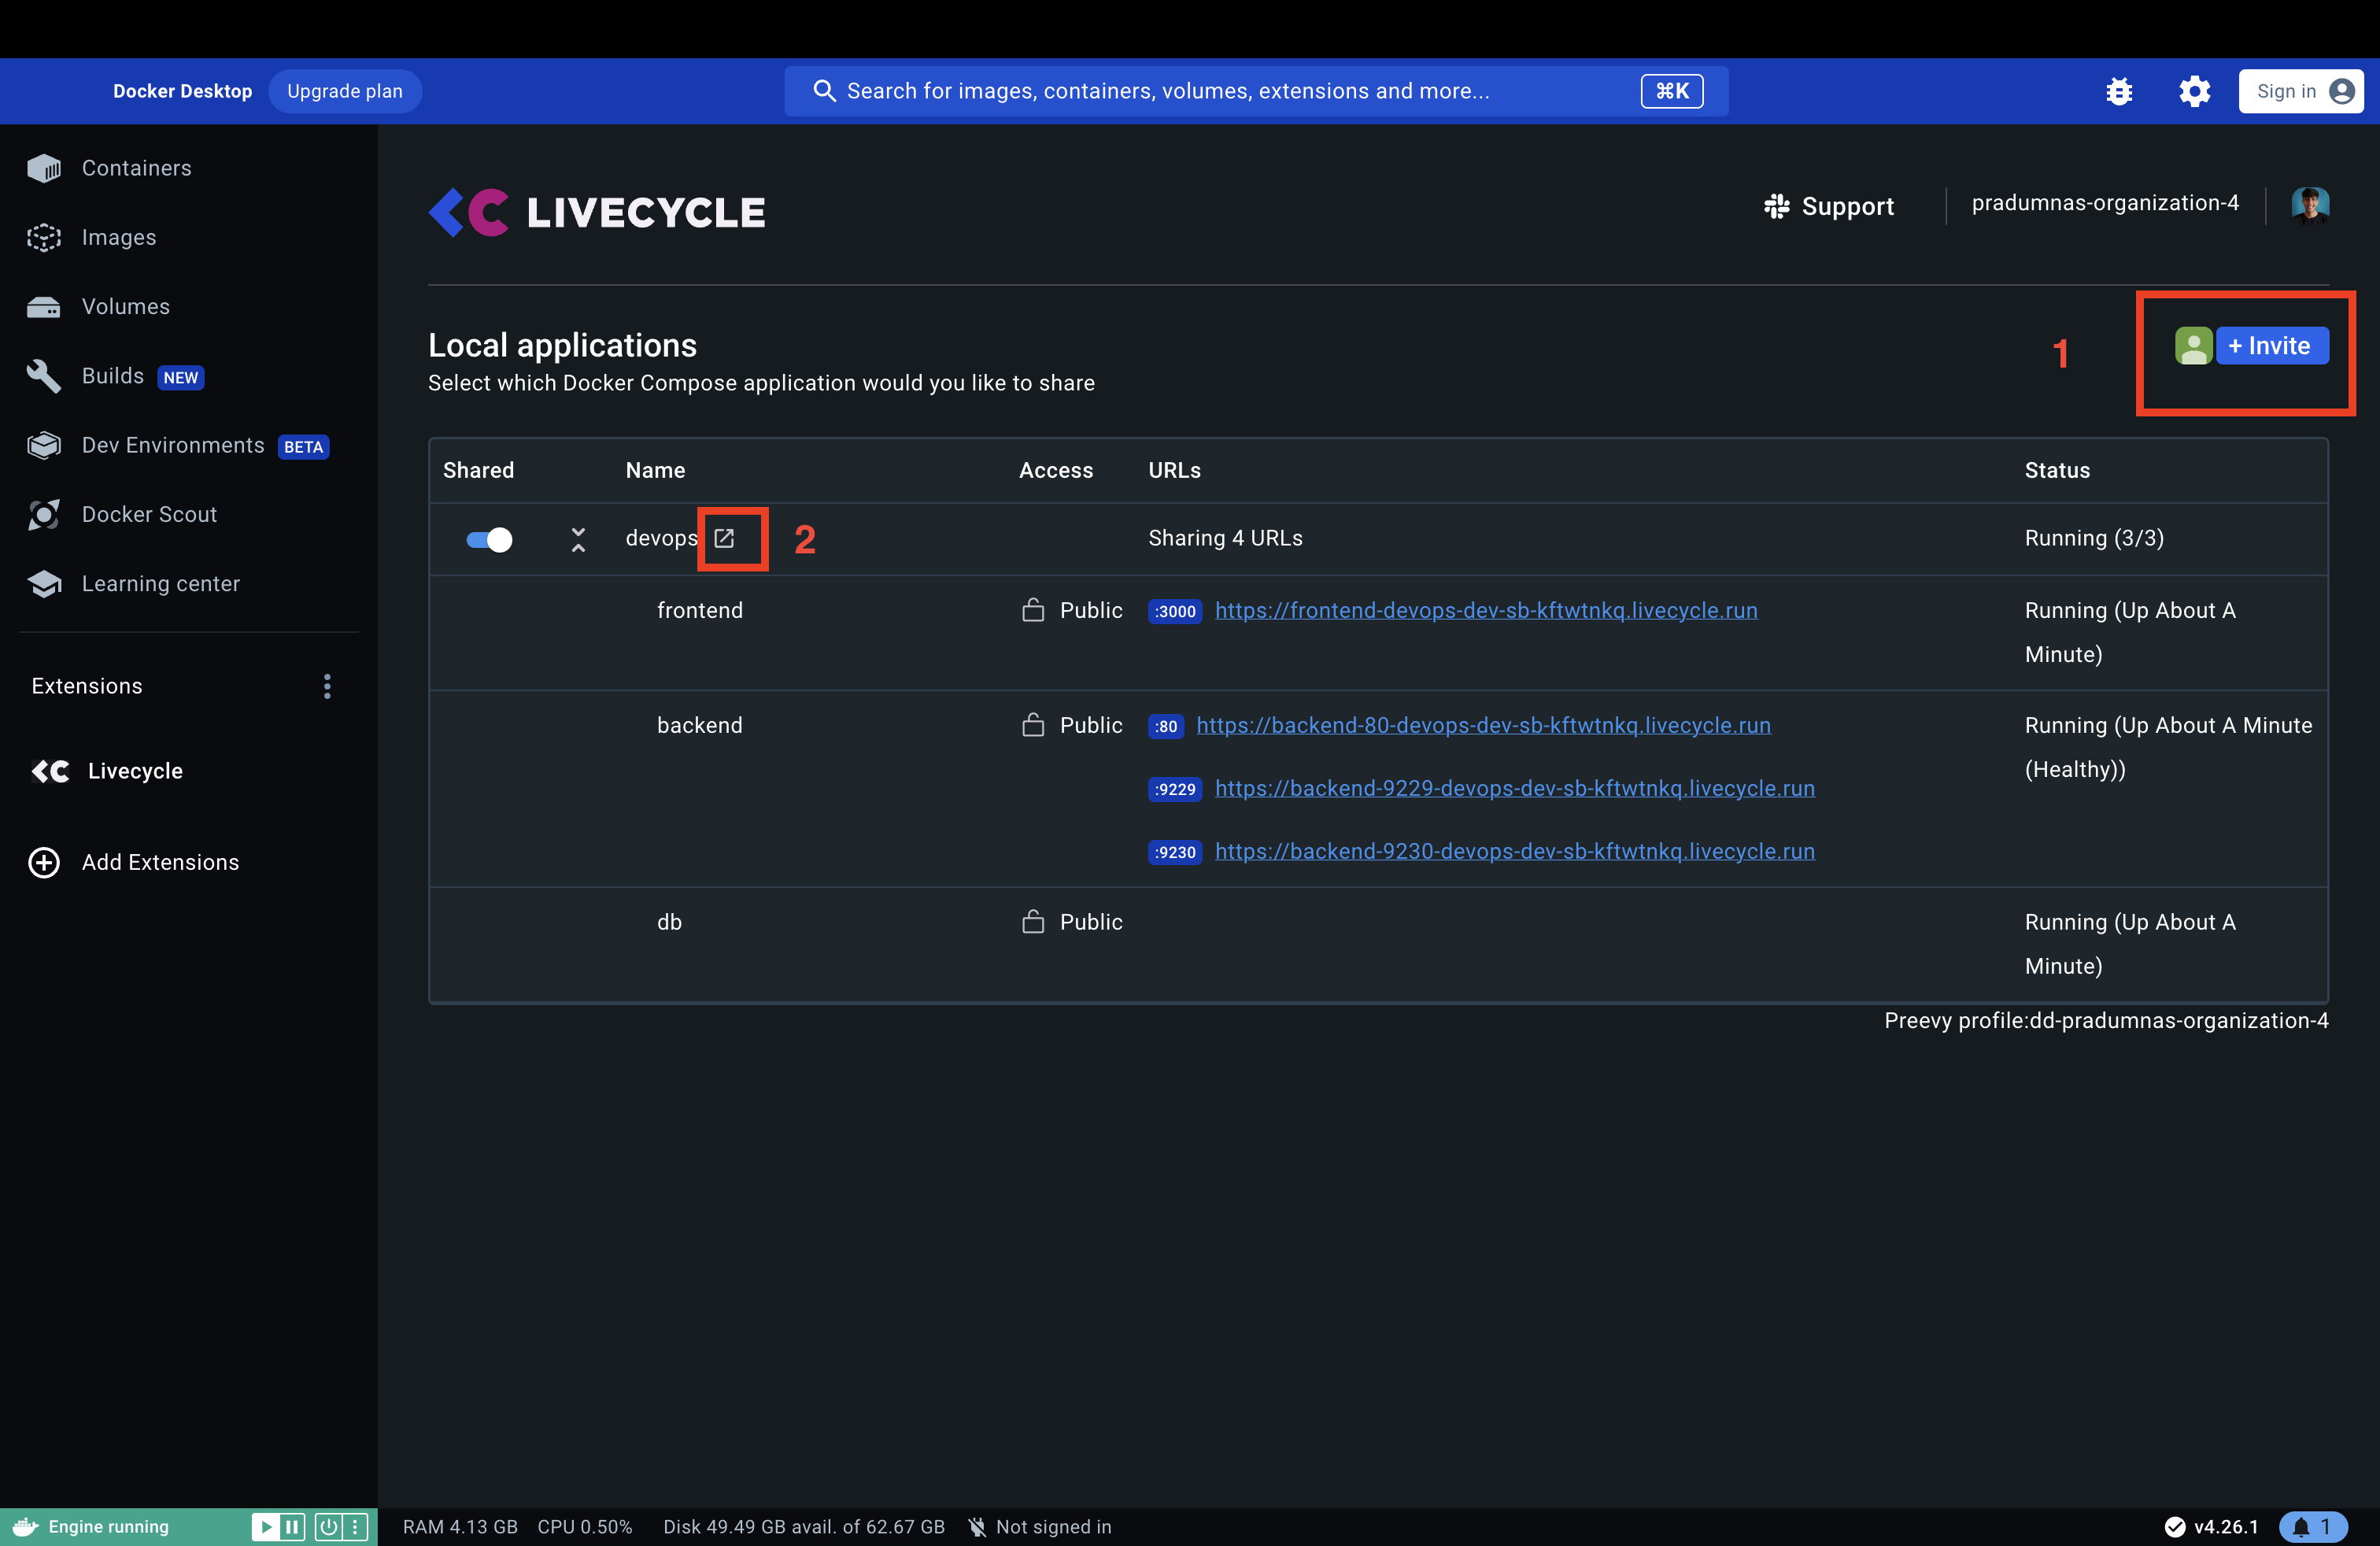Switch to the Livecycle extension
The width and height of the screenshot is (2380, 1546).
[x=134, y=770]
